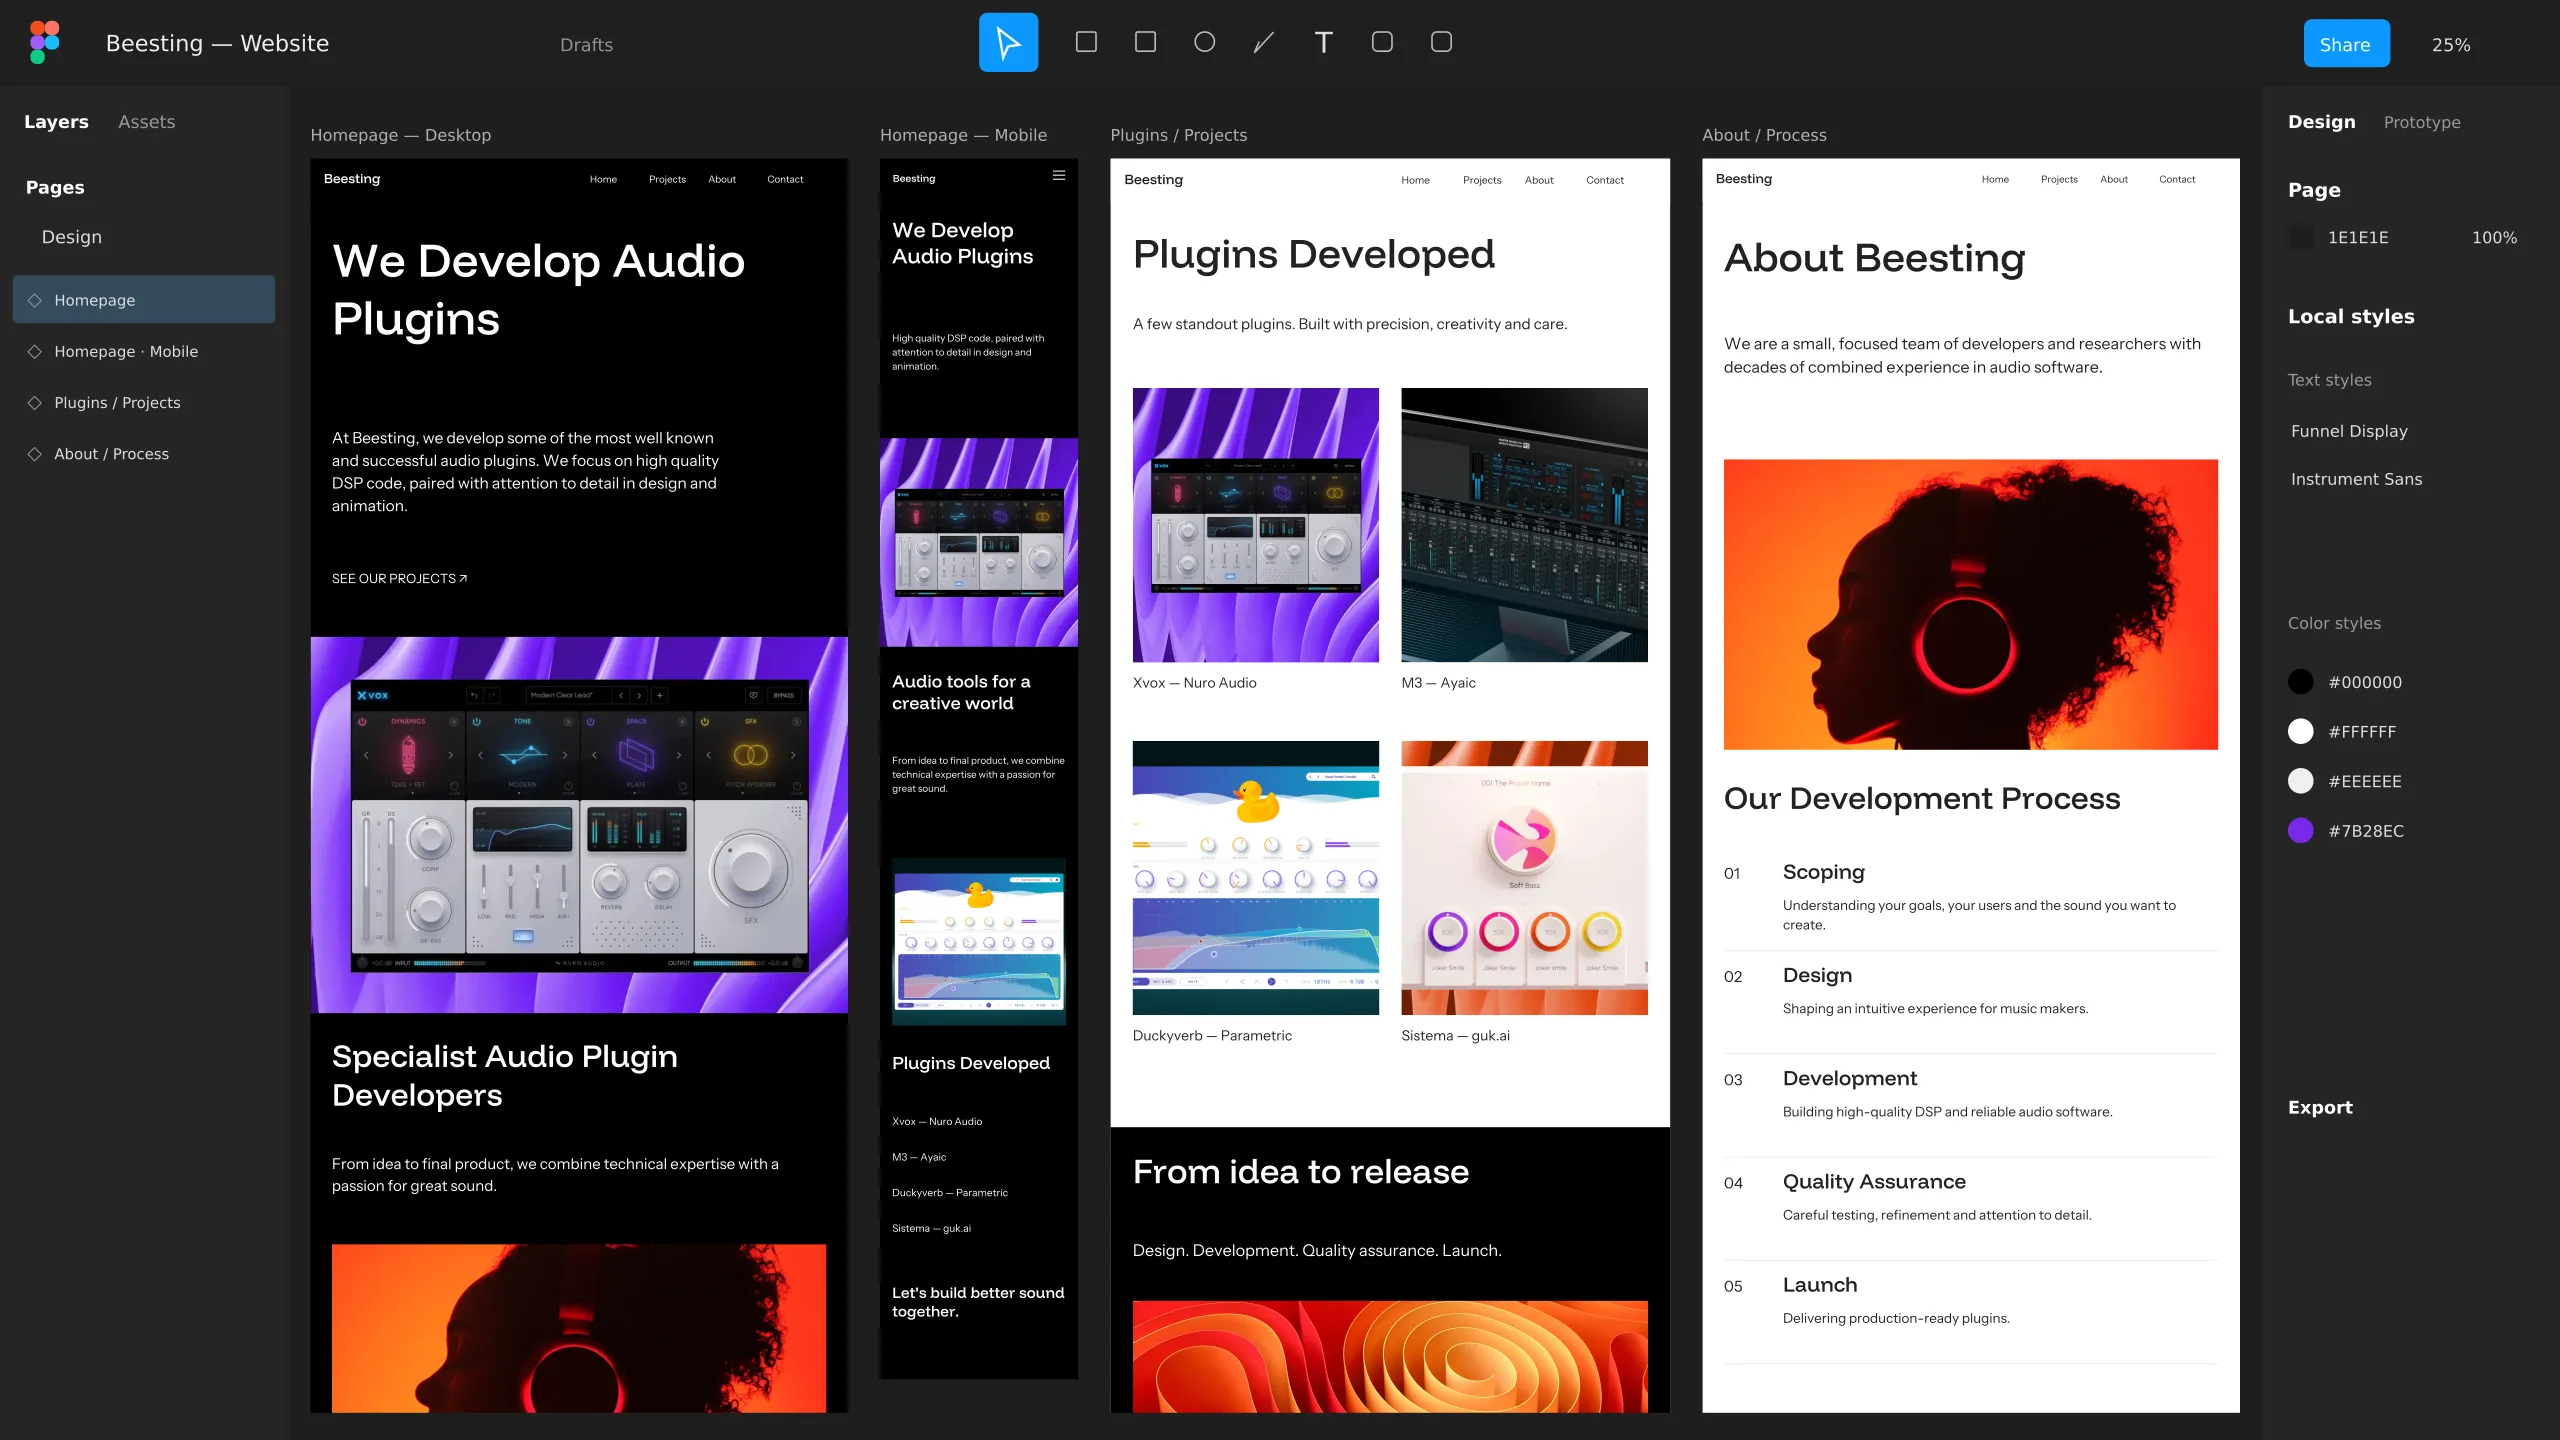Click the diamond icon beside About / Process
The image size is (2560, 1440).
(35, 453)
